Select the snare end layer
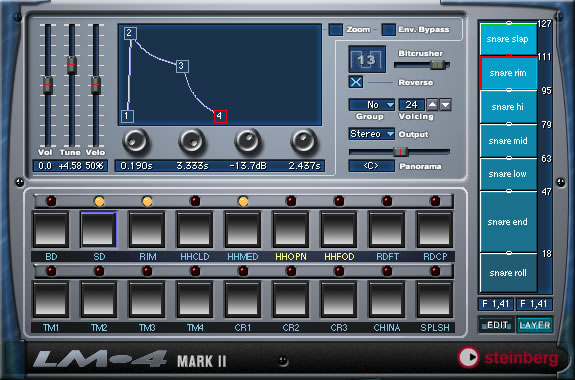575x380 pixels. (508, 222)
